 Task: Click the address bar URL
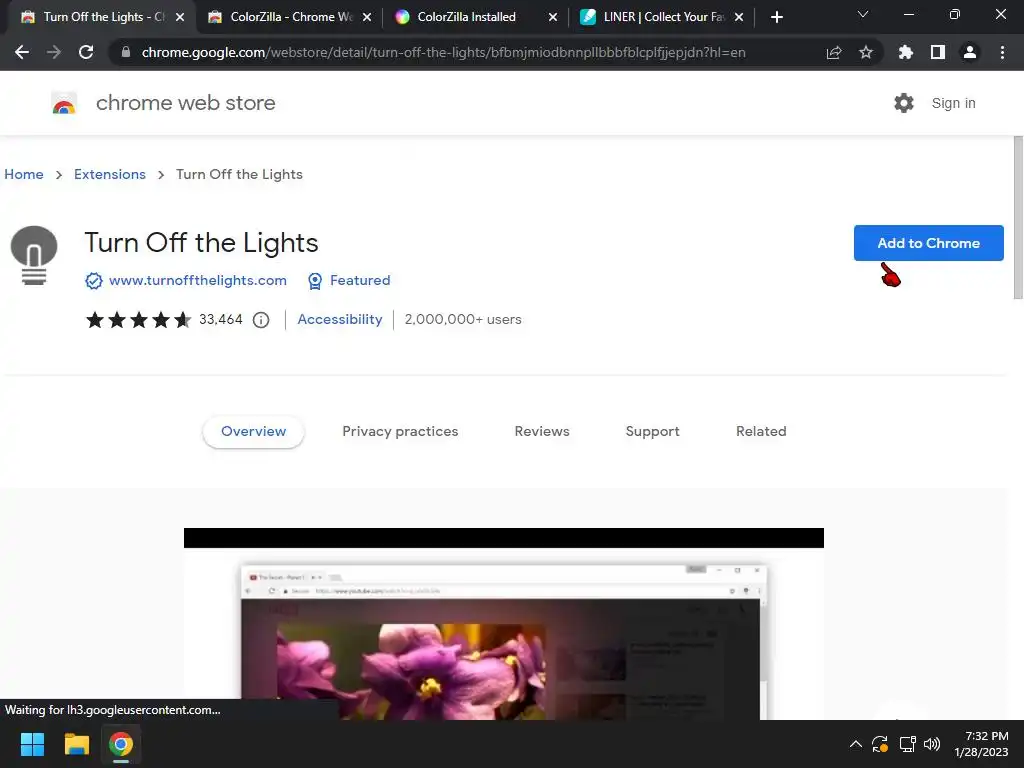(443, 52)
